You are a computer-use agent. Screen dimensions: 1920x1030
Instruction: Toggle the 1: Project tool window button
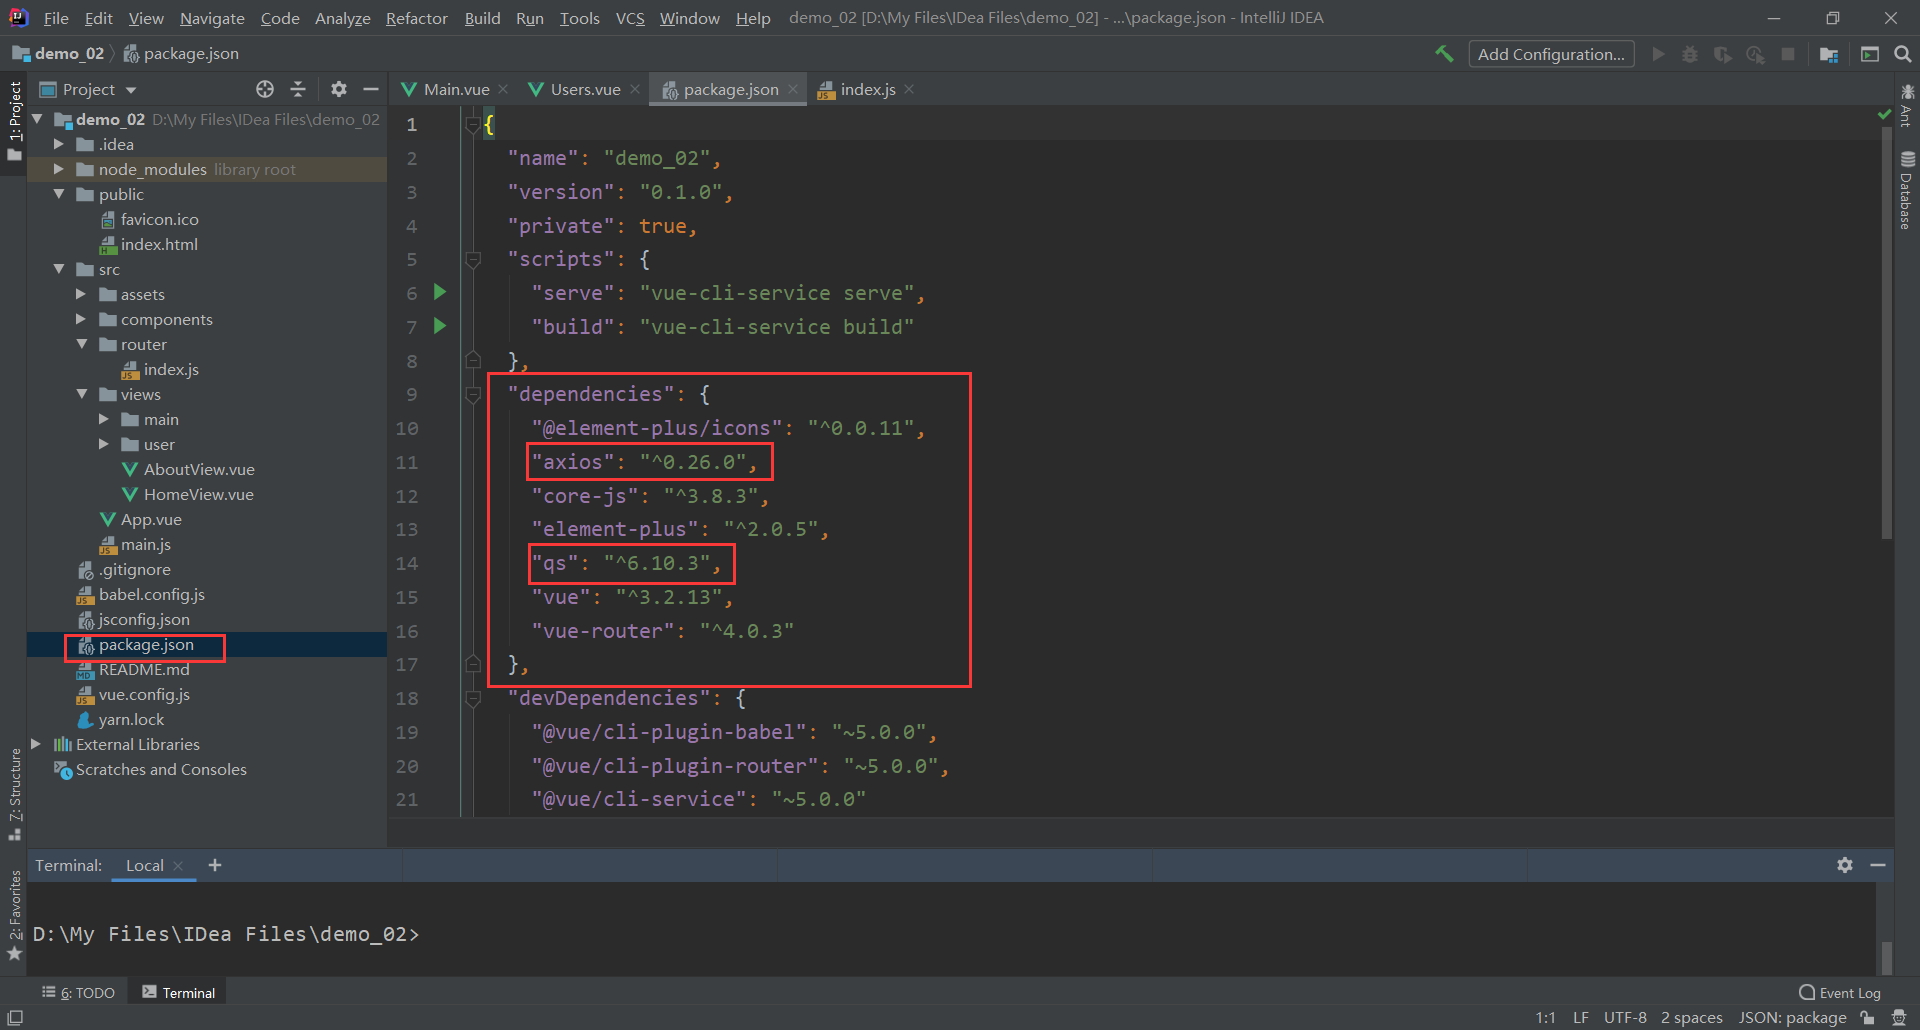(x=14, y=121)
